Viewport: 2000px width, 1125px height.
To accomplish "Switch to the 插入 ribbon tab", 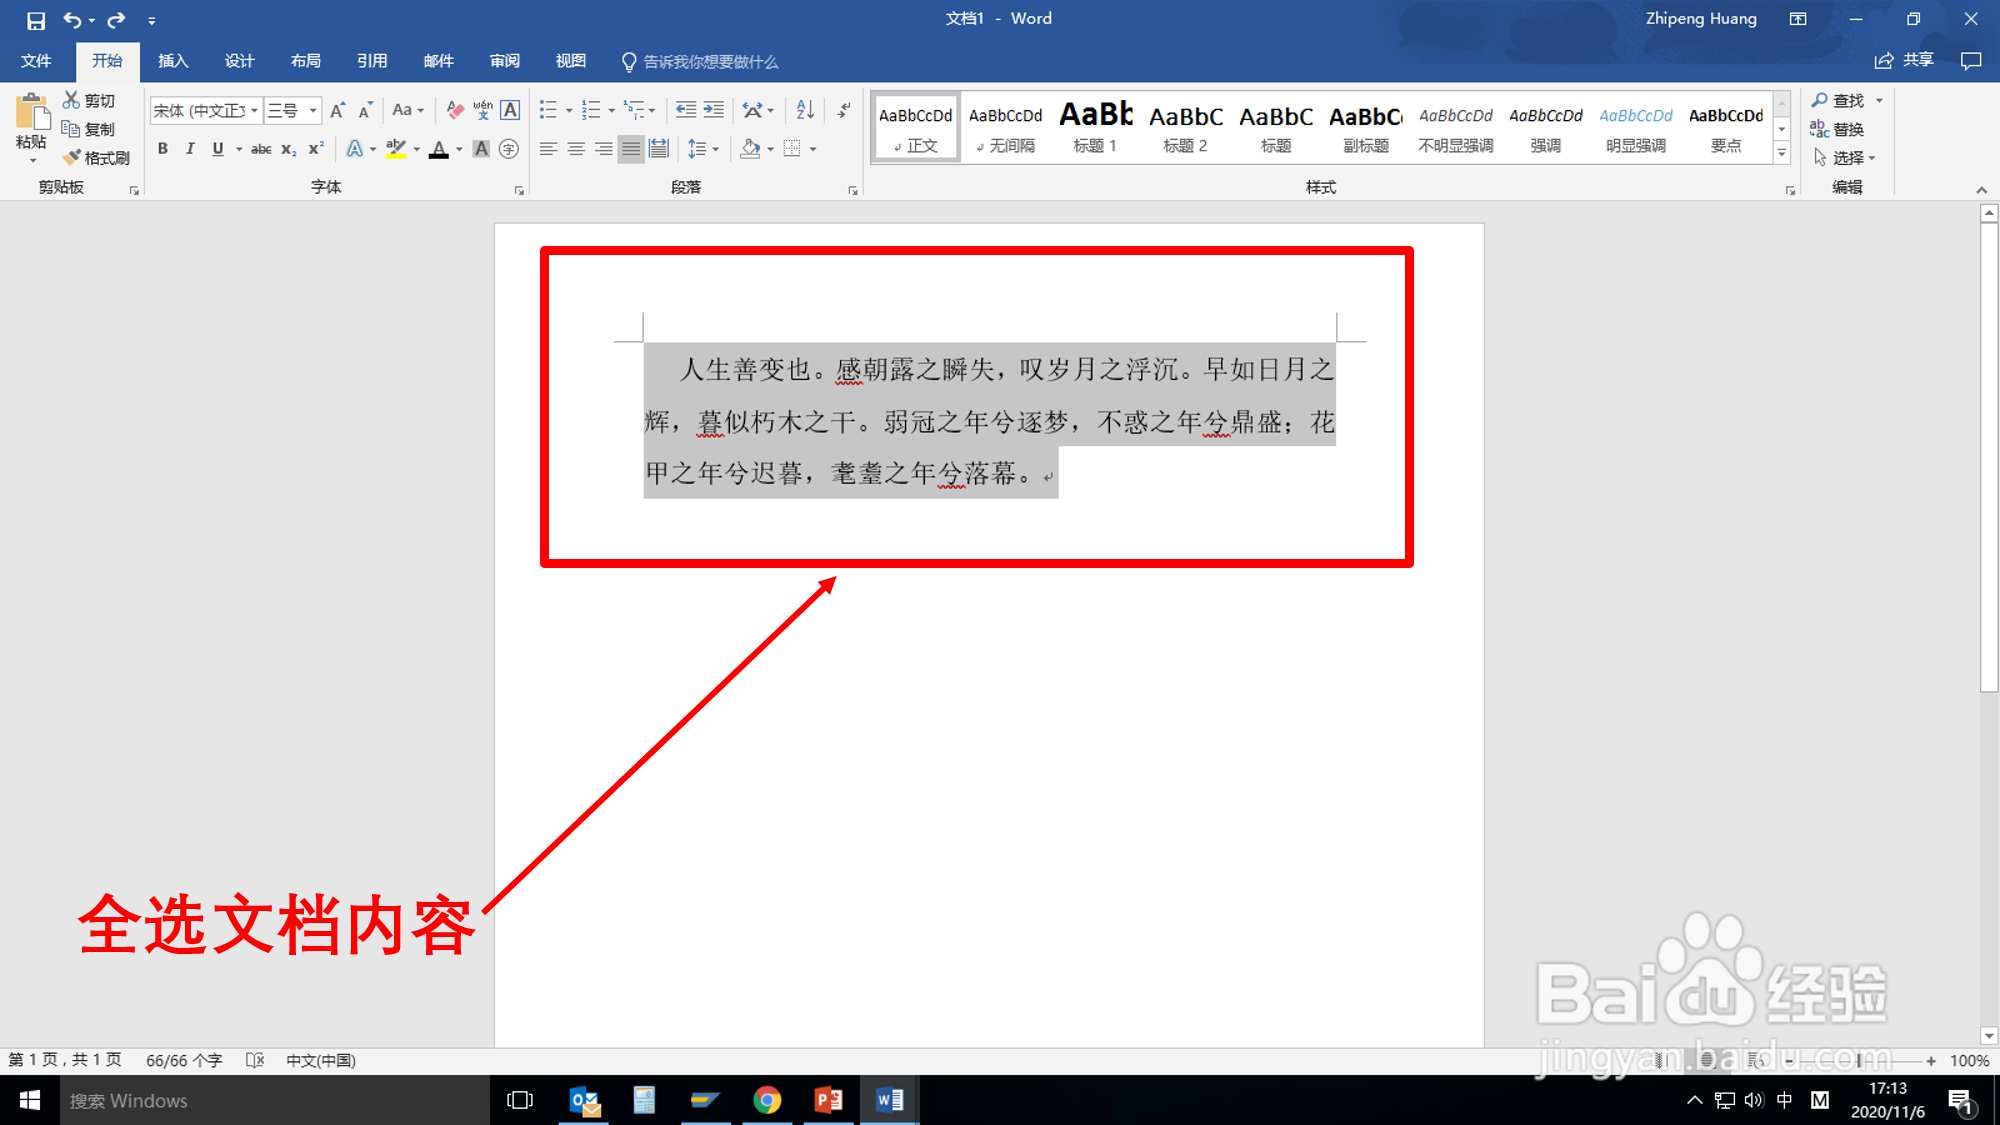I will [172, 61].
